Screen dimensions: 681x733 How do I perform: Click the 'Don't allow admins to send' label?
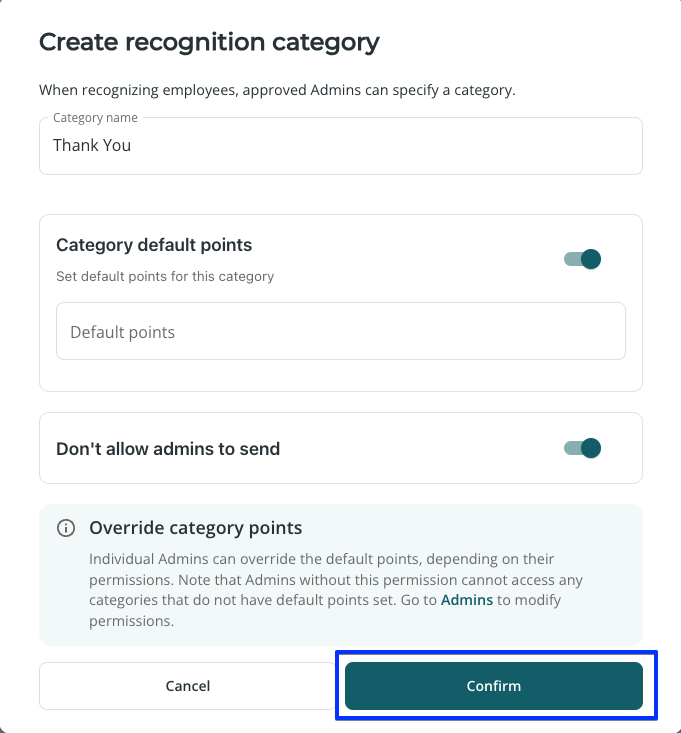pyautogui.click(x=168, y=449)
